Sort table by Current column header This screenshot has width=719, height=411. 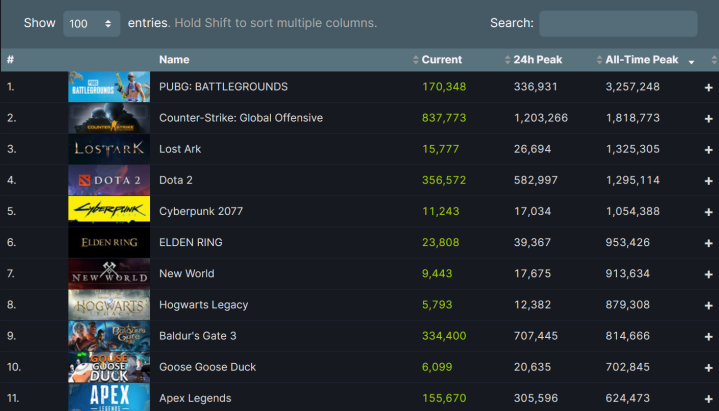pyautogui.click(x=442, y=60)
